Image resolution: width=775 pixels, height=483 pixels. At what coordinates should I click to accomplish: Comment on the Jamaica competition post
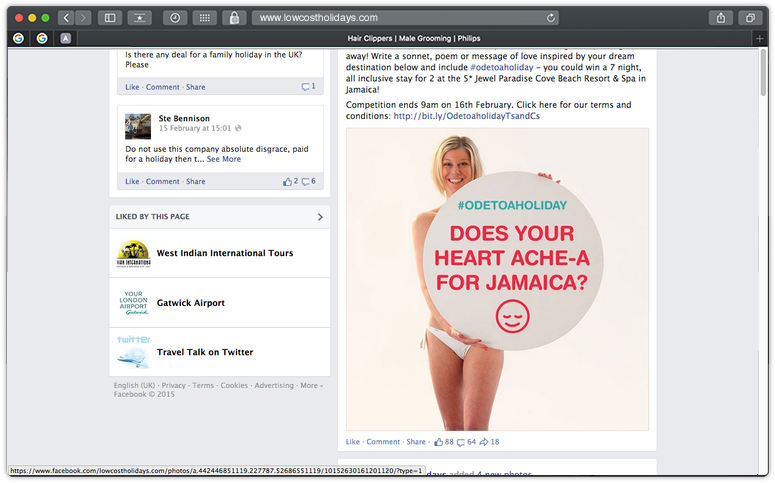click(383, 442)
